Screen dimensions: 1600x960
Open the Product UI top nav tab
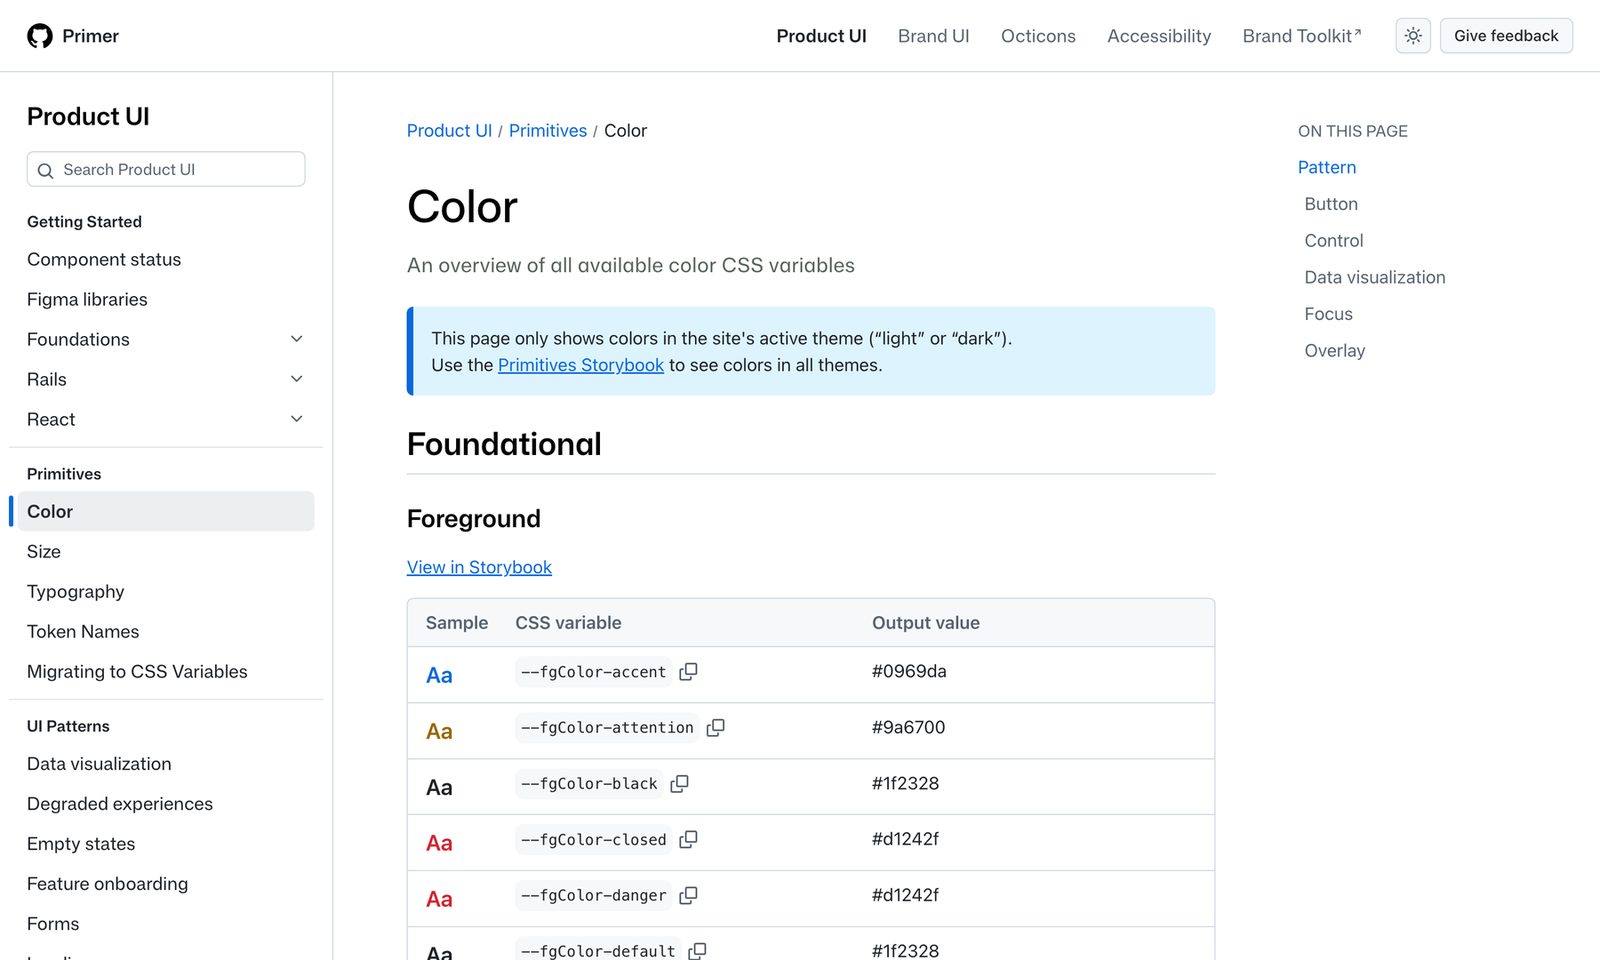click(821, 36)
